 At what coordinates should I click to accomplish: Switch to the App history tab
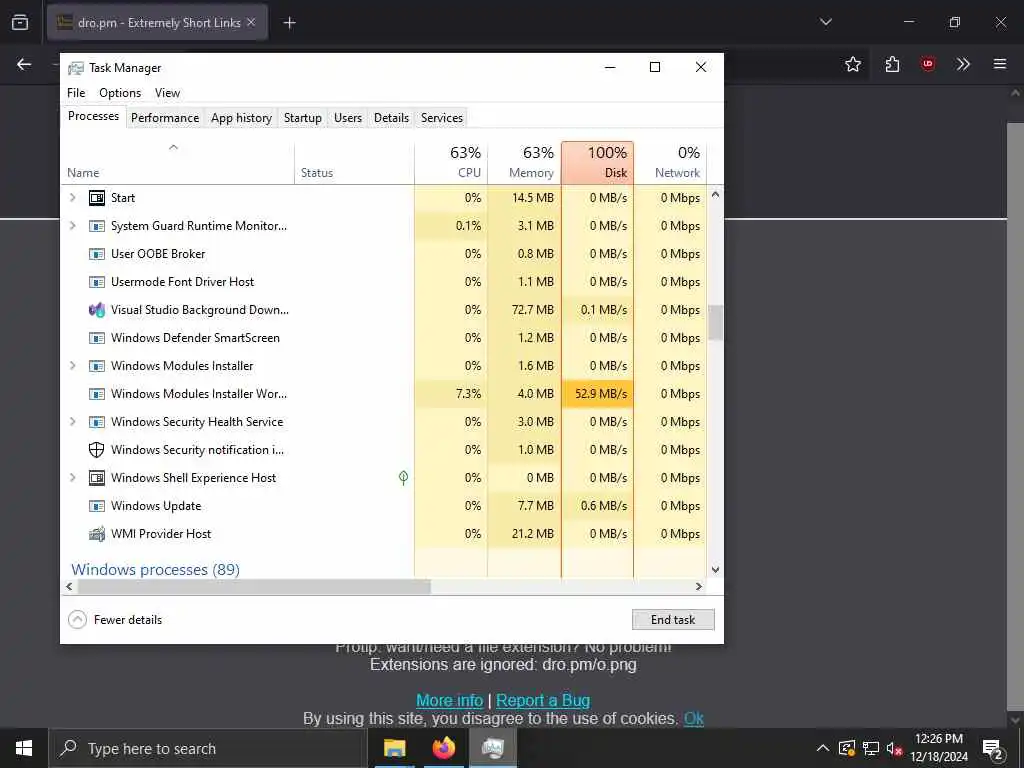[x=241, y=118]
